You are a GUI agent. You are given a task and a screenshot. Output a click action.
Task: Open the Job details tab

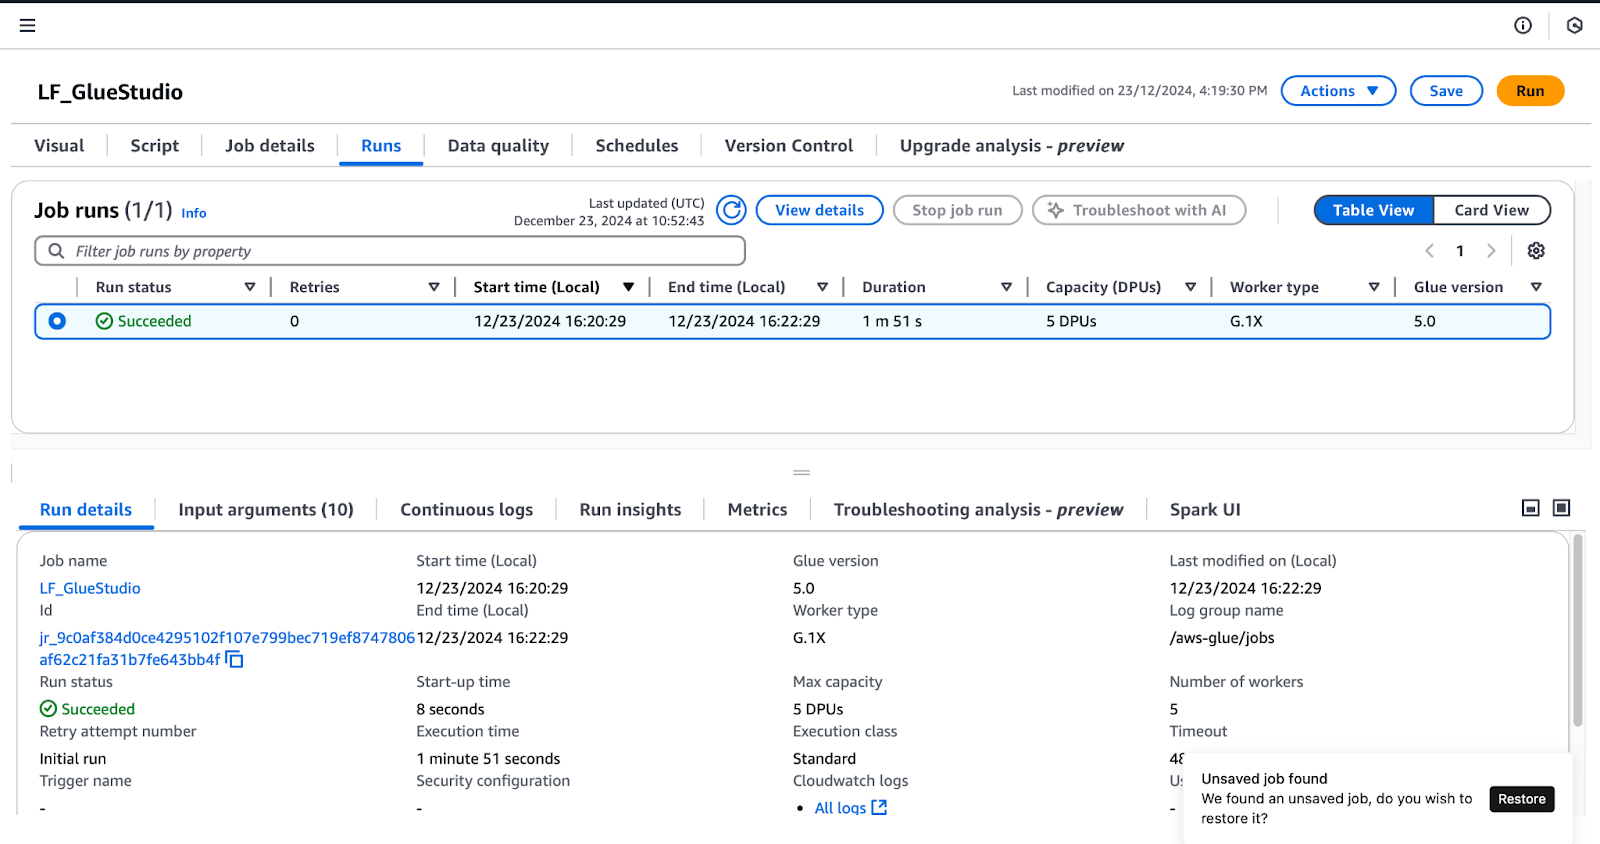tap(269, 146)
